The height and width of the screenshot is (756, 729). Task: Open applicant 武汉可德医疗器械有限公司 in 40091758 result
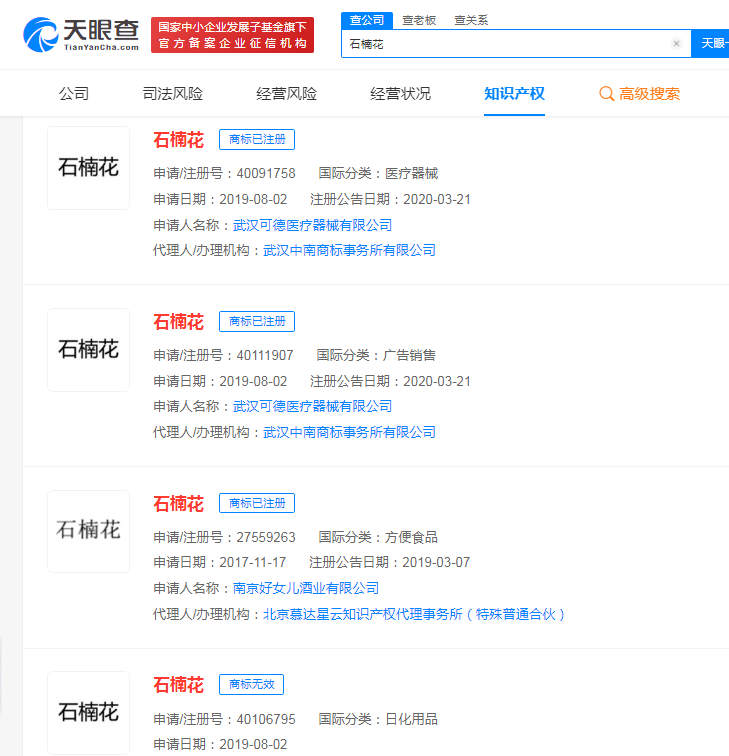click(x=312, y=225)
